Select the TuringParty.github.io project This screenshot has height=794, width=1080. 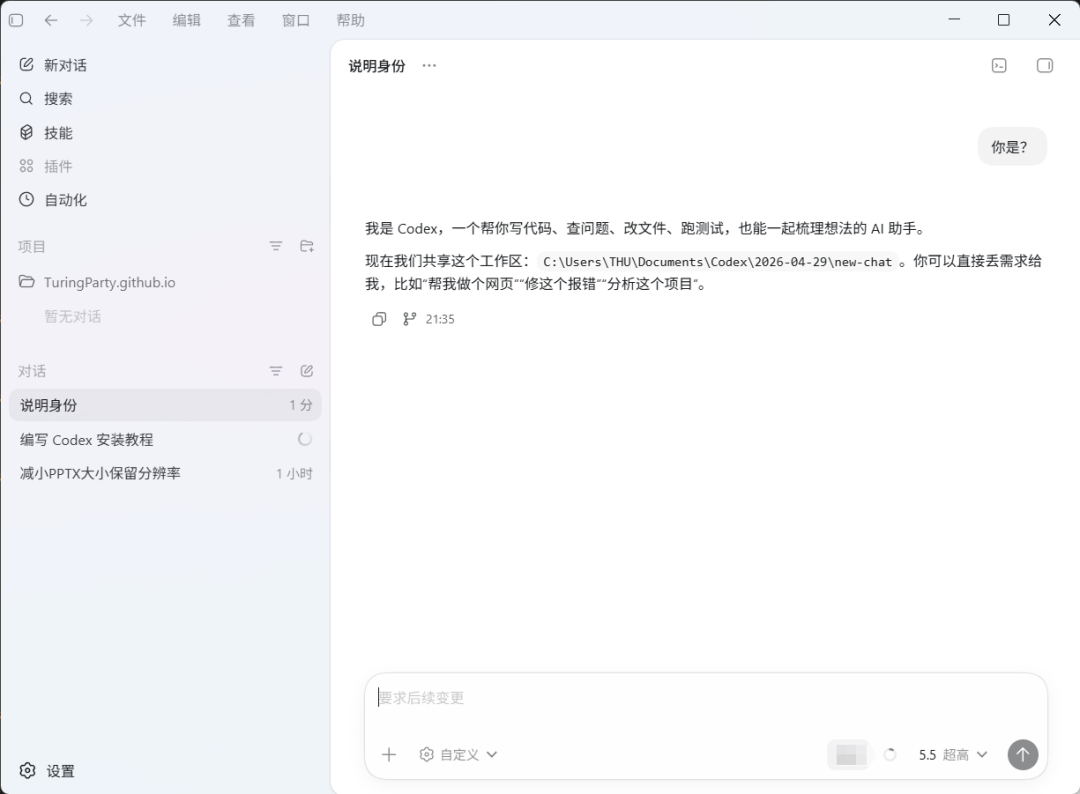tap(165, 282)
